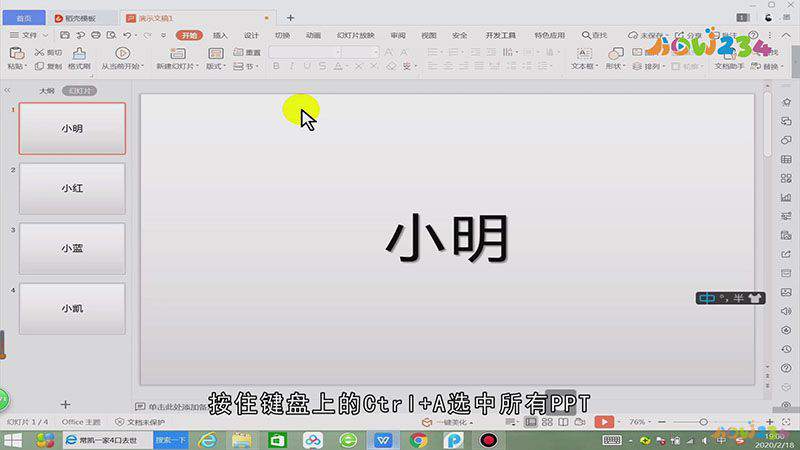This screenshot has width=800, height=450.
Task: Click the 版式 layout icon
Action: pos(216,53)
